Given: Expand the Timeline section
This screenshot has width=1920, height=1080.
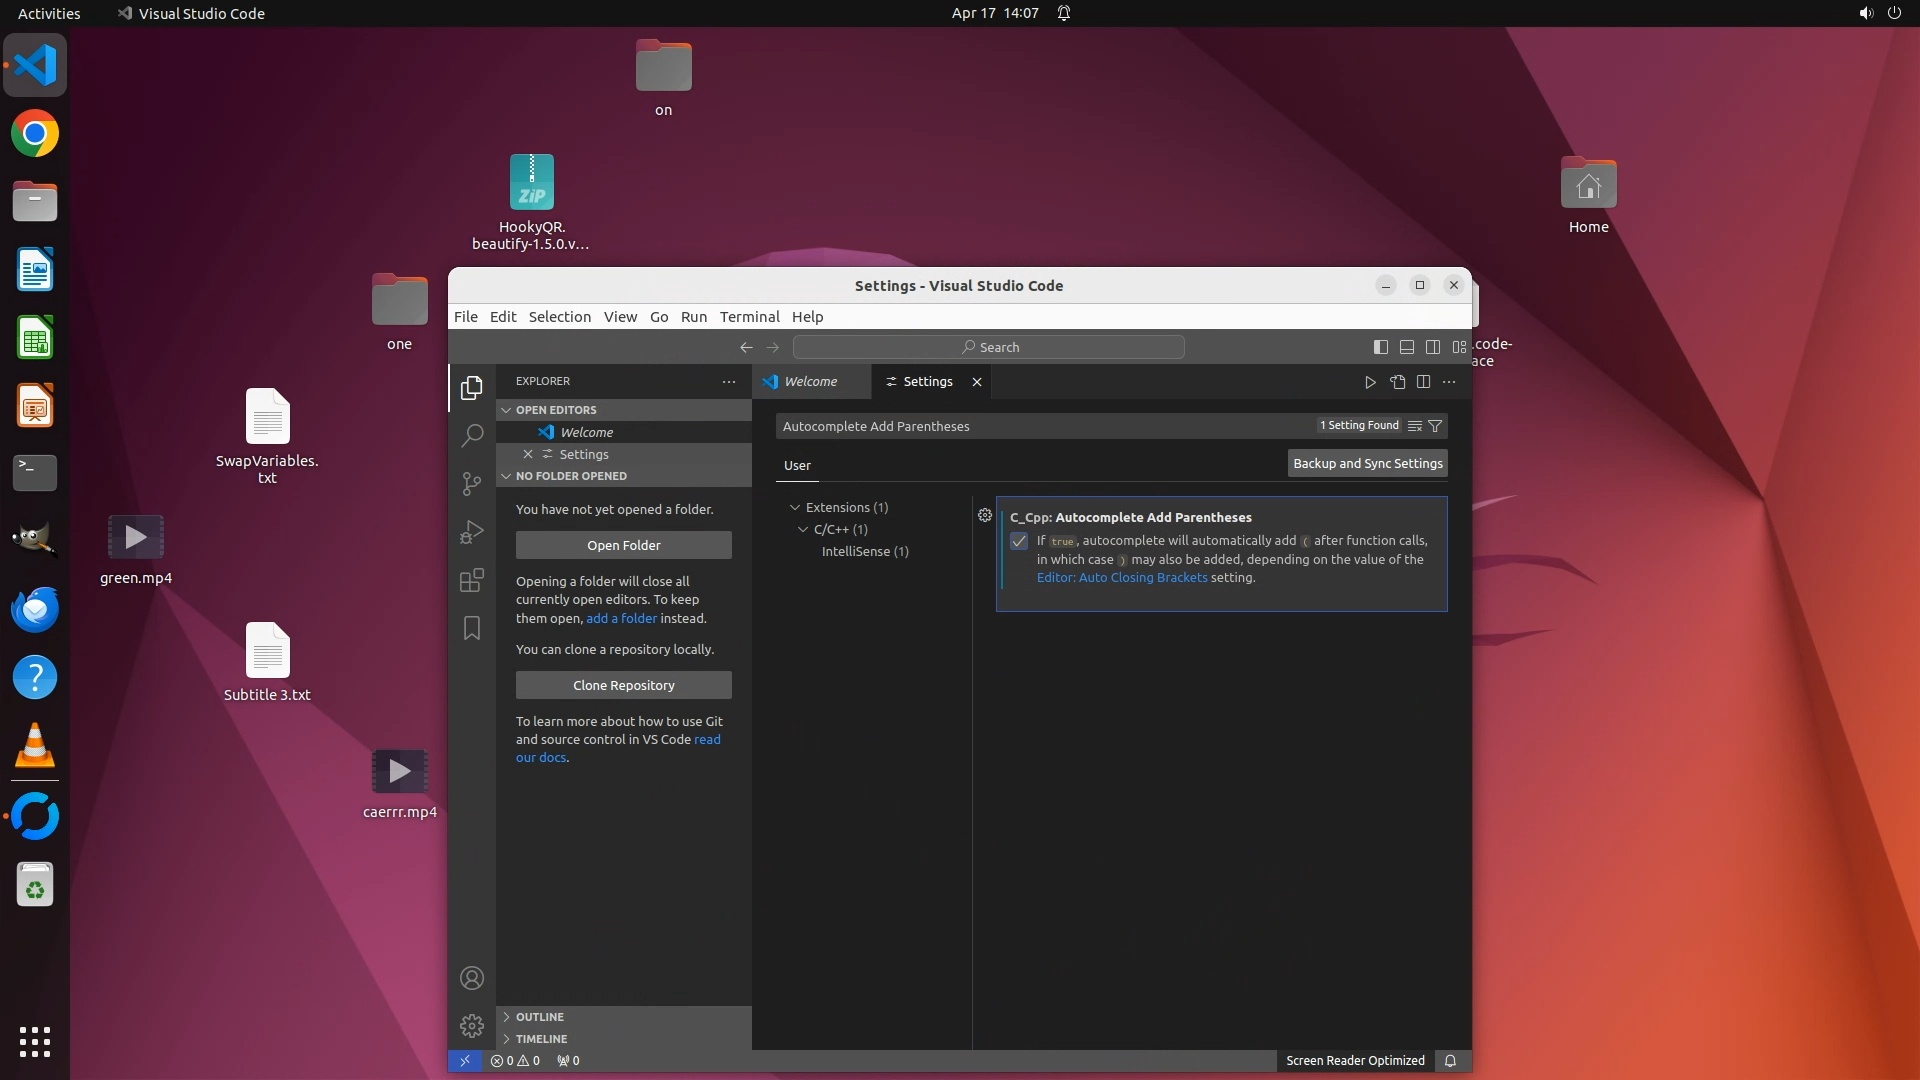Looking at the screenshot, I should click(541, 1039).
